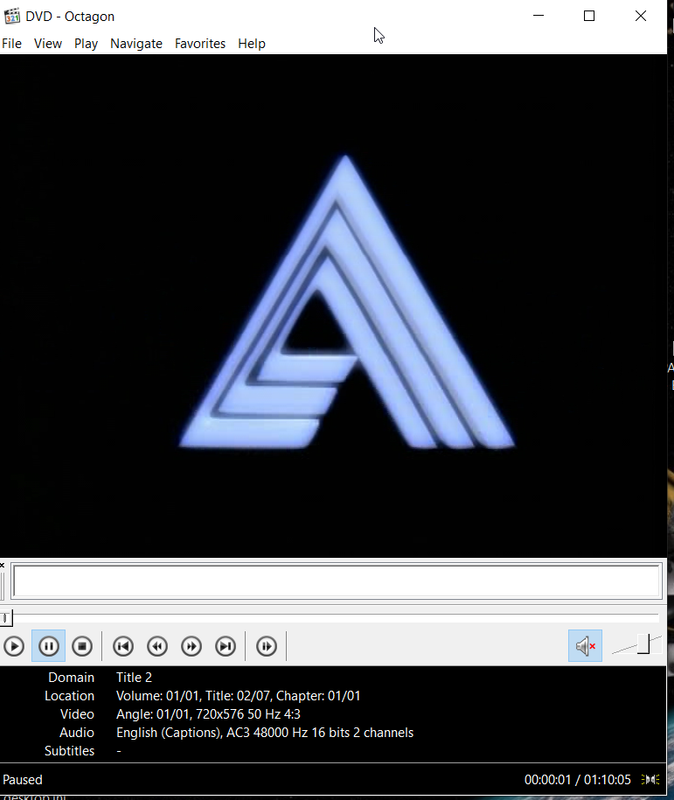Open the Play menu
Image resolution: width=674 pixels, height=800 pixels.
click(86, 44)
